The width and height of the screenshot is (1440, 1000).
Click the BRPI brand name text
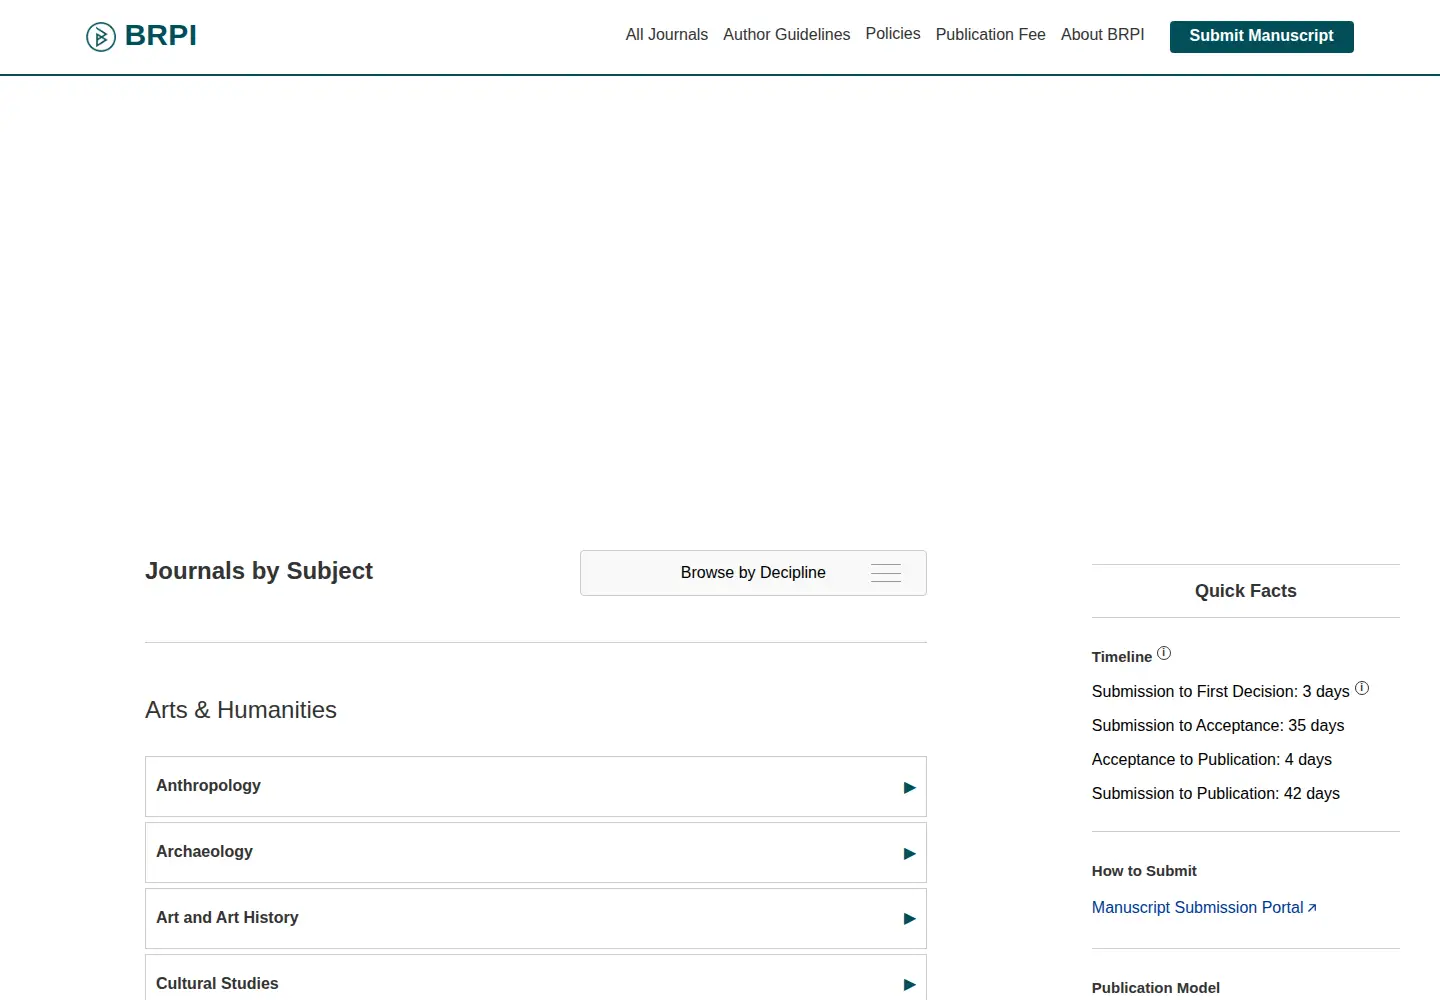tap(161, 36)
